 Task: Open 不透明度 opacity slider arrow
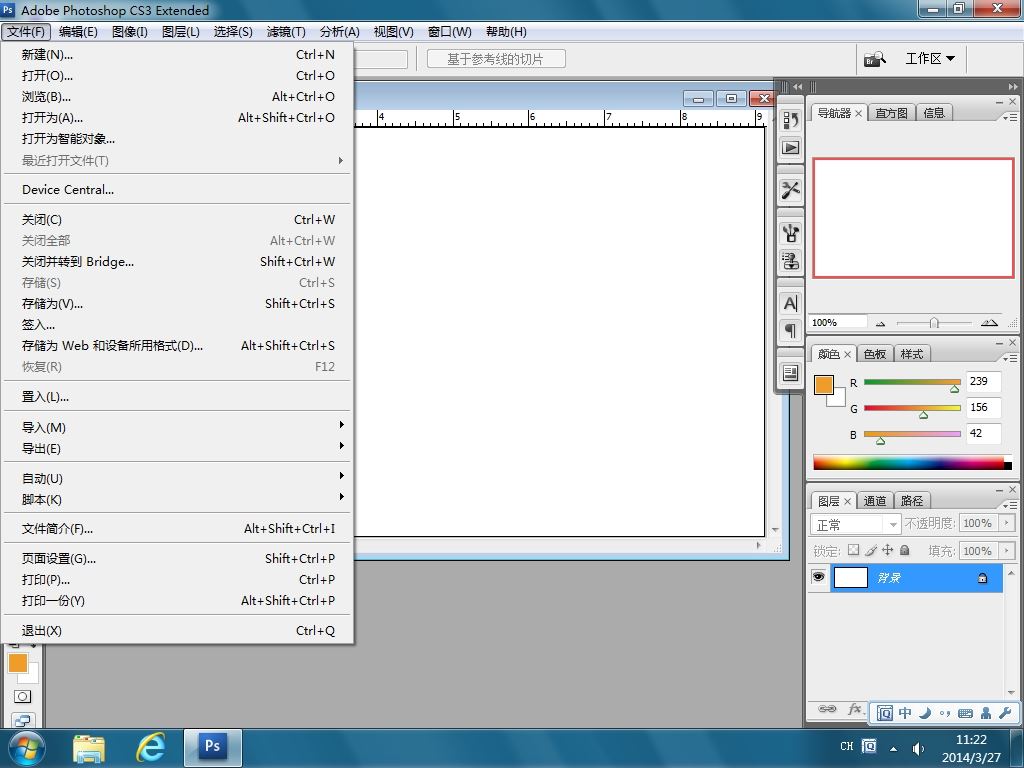click(1008, 523)
